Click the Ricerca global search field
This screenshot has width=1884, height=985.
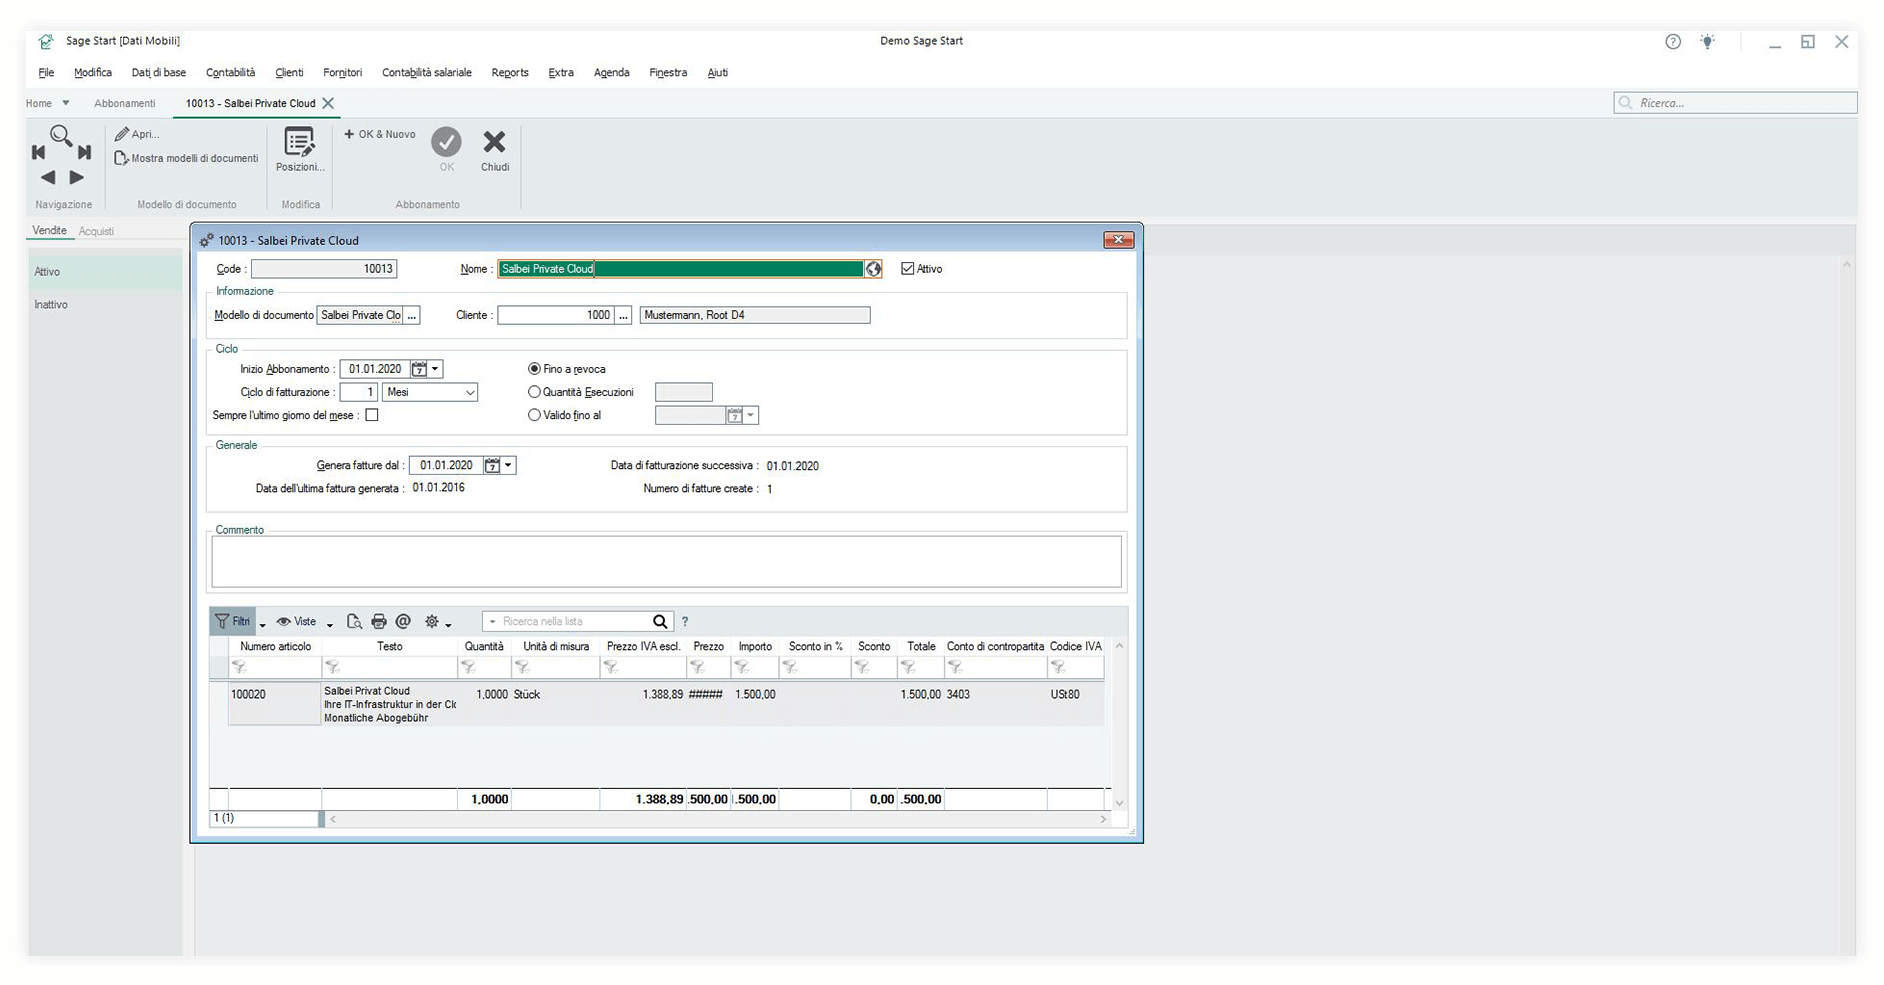point(1735,103)
